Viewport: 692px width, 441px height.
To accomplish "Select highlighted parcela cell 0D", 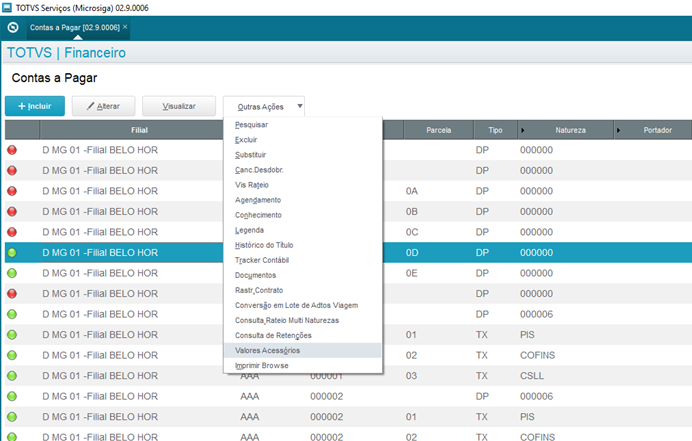I will pos(412,253).
